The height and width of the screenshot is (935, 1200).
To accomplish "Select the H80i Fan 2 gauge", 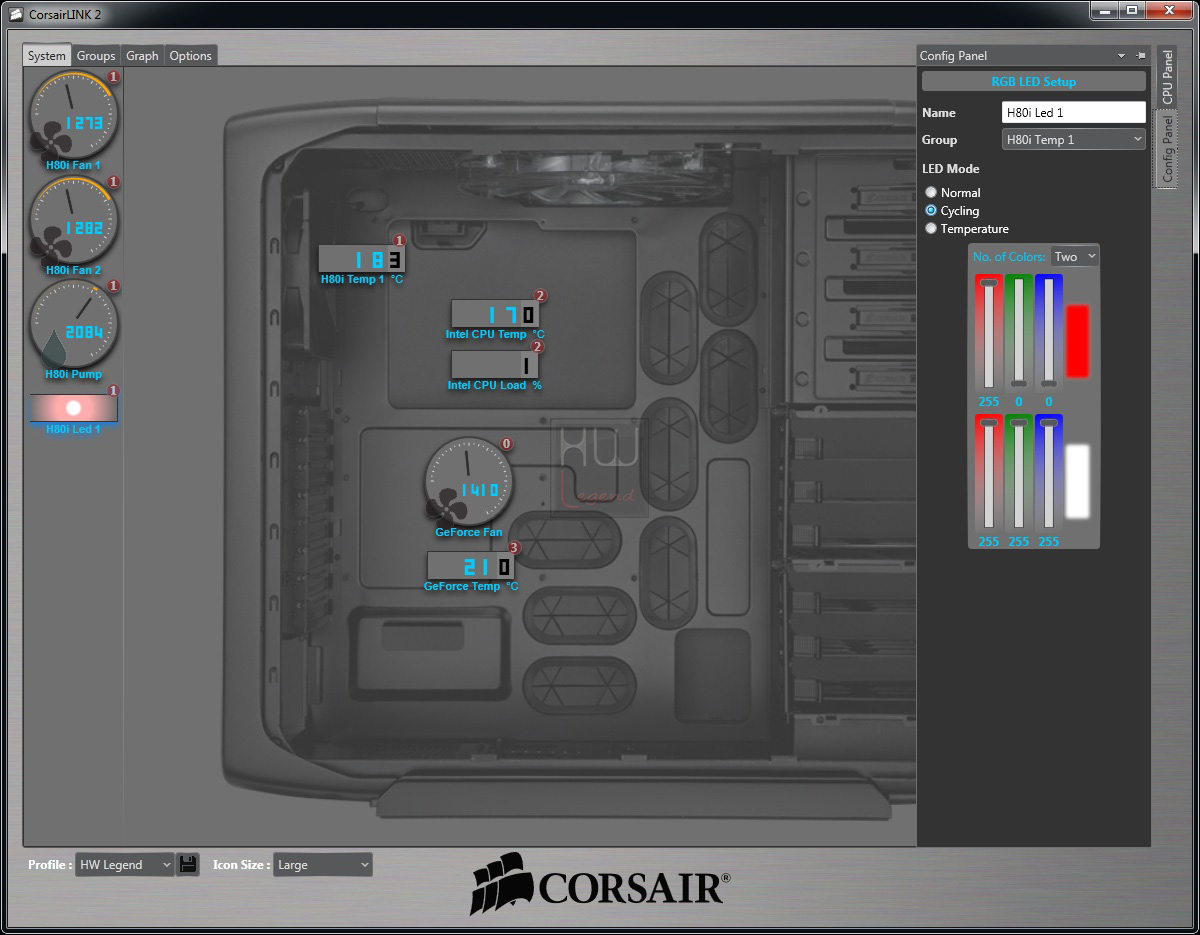I will pyautogui.click(x=73, y=221).
